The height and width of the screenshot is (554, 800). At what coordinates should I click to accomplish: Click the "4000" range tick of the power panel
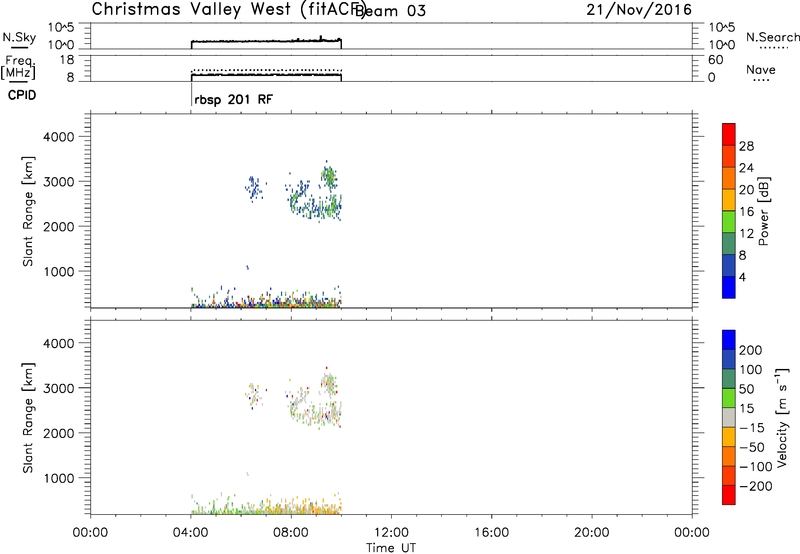(x=59, y=137)
